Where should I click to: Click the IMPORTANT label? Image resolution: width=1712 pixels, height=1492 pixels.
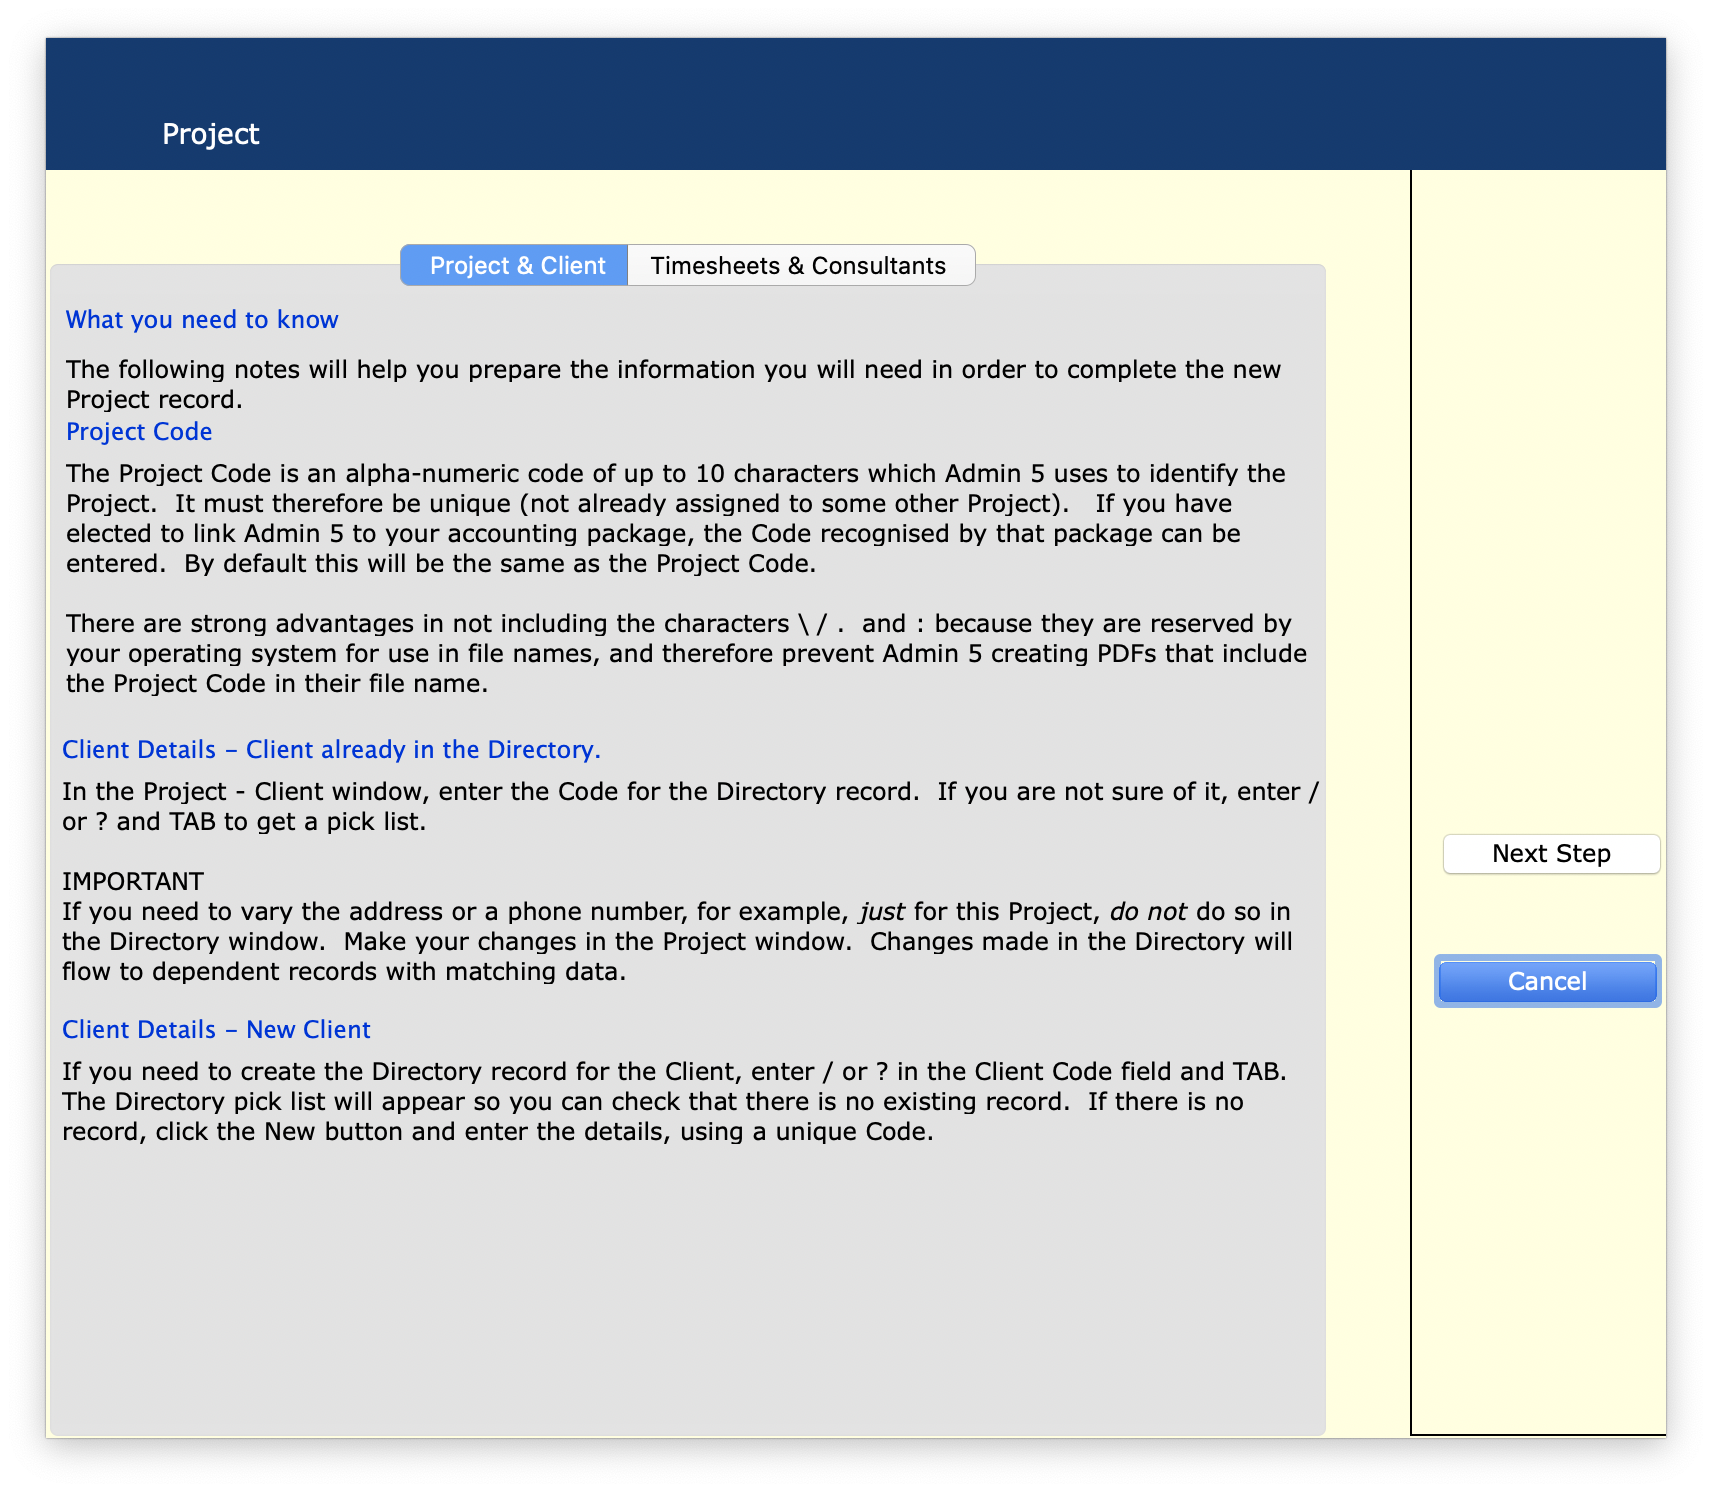(133, 881)
